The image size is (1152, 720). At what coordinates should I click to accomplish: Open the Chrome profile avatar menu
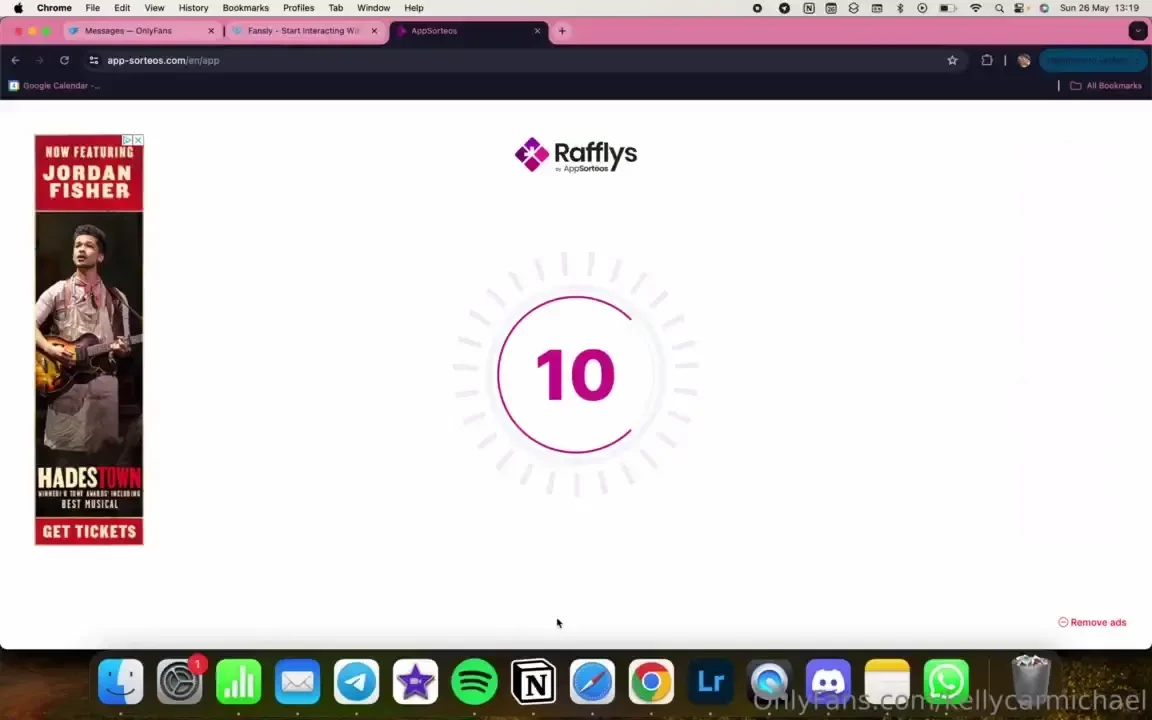tap(1023, 60)
